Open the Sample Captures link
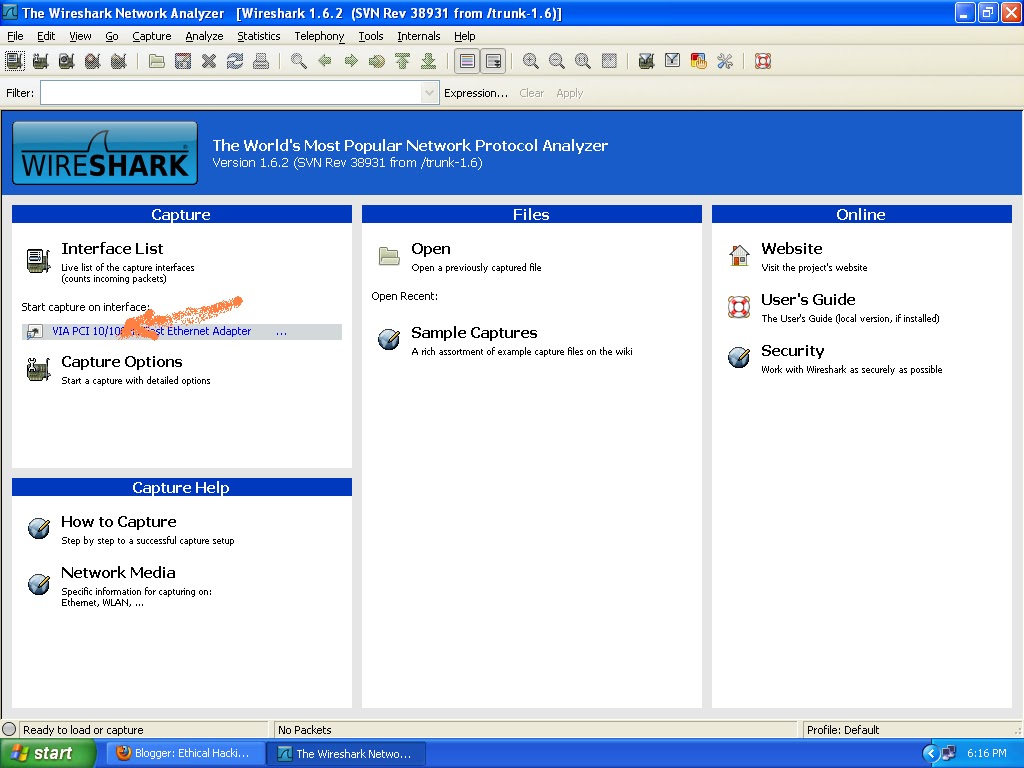Image resolution: width=1024 pixels, height=768 pixels. (474, 333)
